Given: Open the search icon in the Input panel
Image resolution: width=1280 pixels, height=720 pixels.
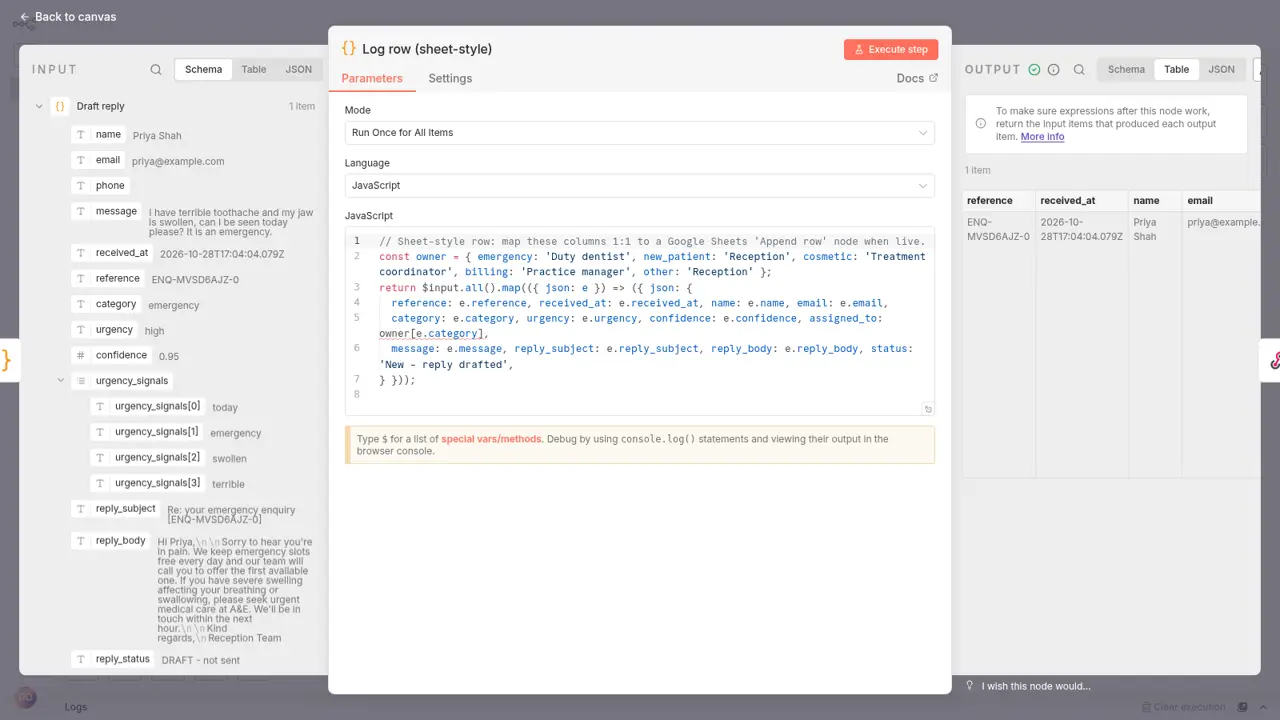Looking at the screenshot, I should (156, 70).
